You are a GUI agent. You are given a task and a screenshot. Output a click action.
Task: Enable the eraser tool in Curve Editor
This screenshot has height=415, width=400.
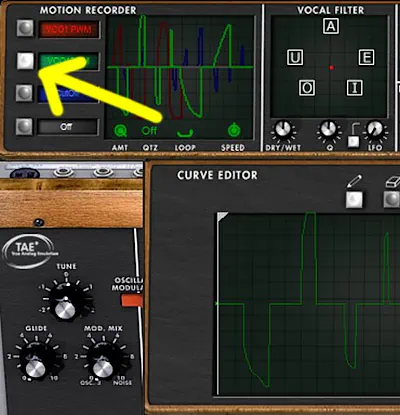pyautogui.click(x=392, y=199)
